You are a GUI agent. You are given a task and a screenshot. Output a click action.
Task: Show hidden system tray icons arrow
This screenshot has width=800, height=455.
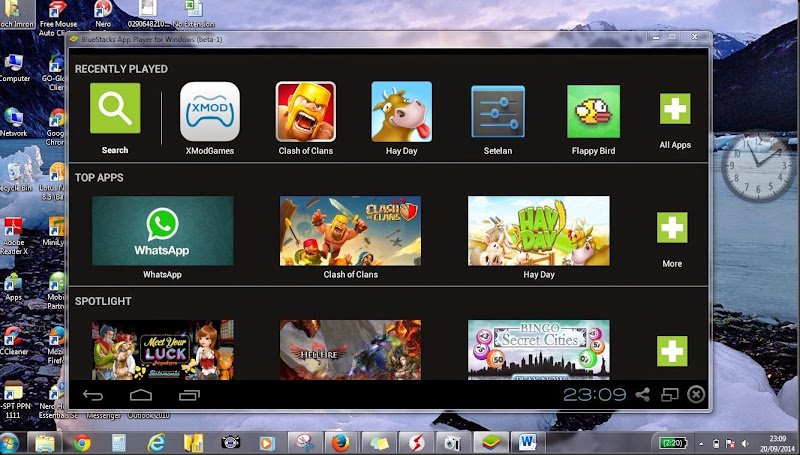[x=701, y=444]
